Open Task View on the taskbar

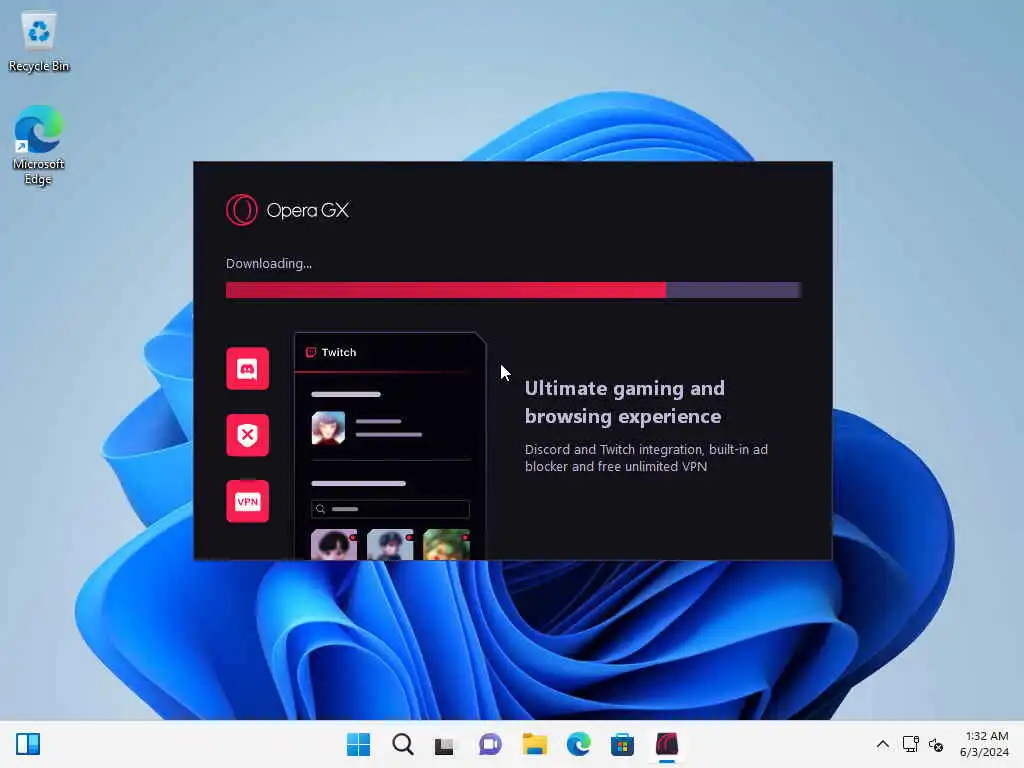point(445,745)
